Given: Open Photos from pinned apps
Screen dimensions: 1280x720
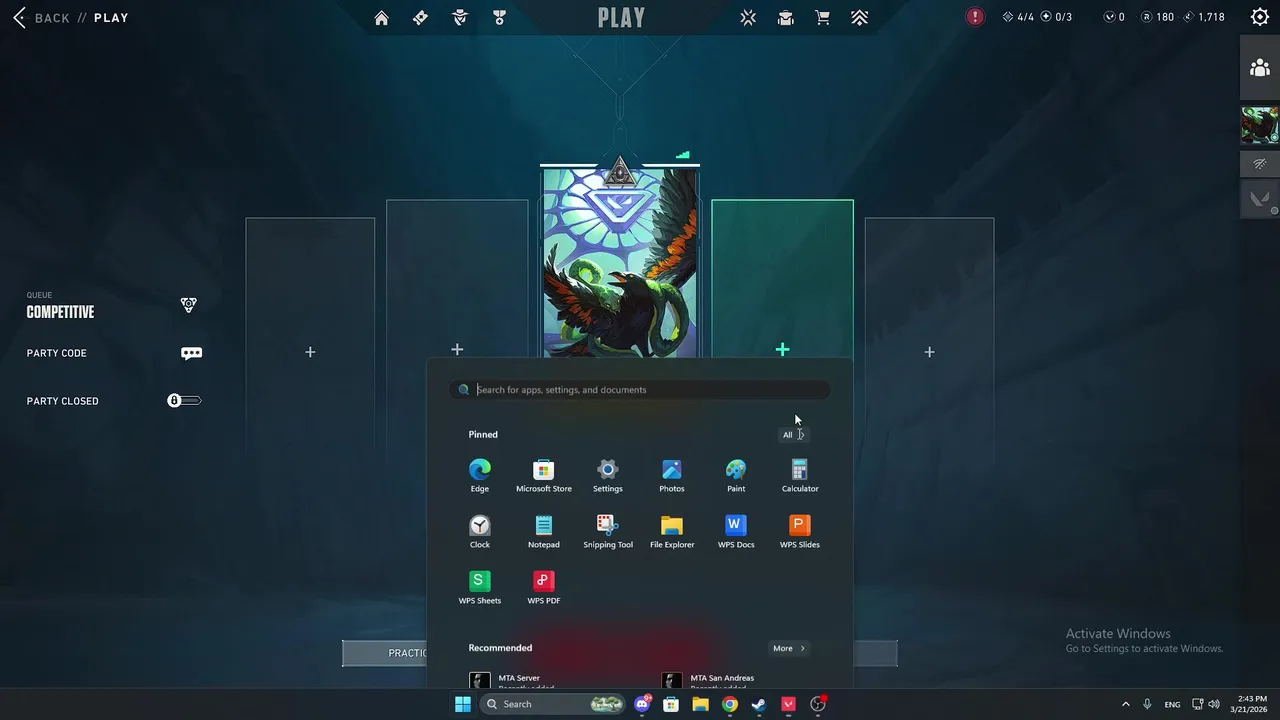Looking at the screenshot, I should [672, 475].
